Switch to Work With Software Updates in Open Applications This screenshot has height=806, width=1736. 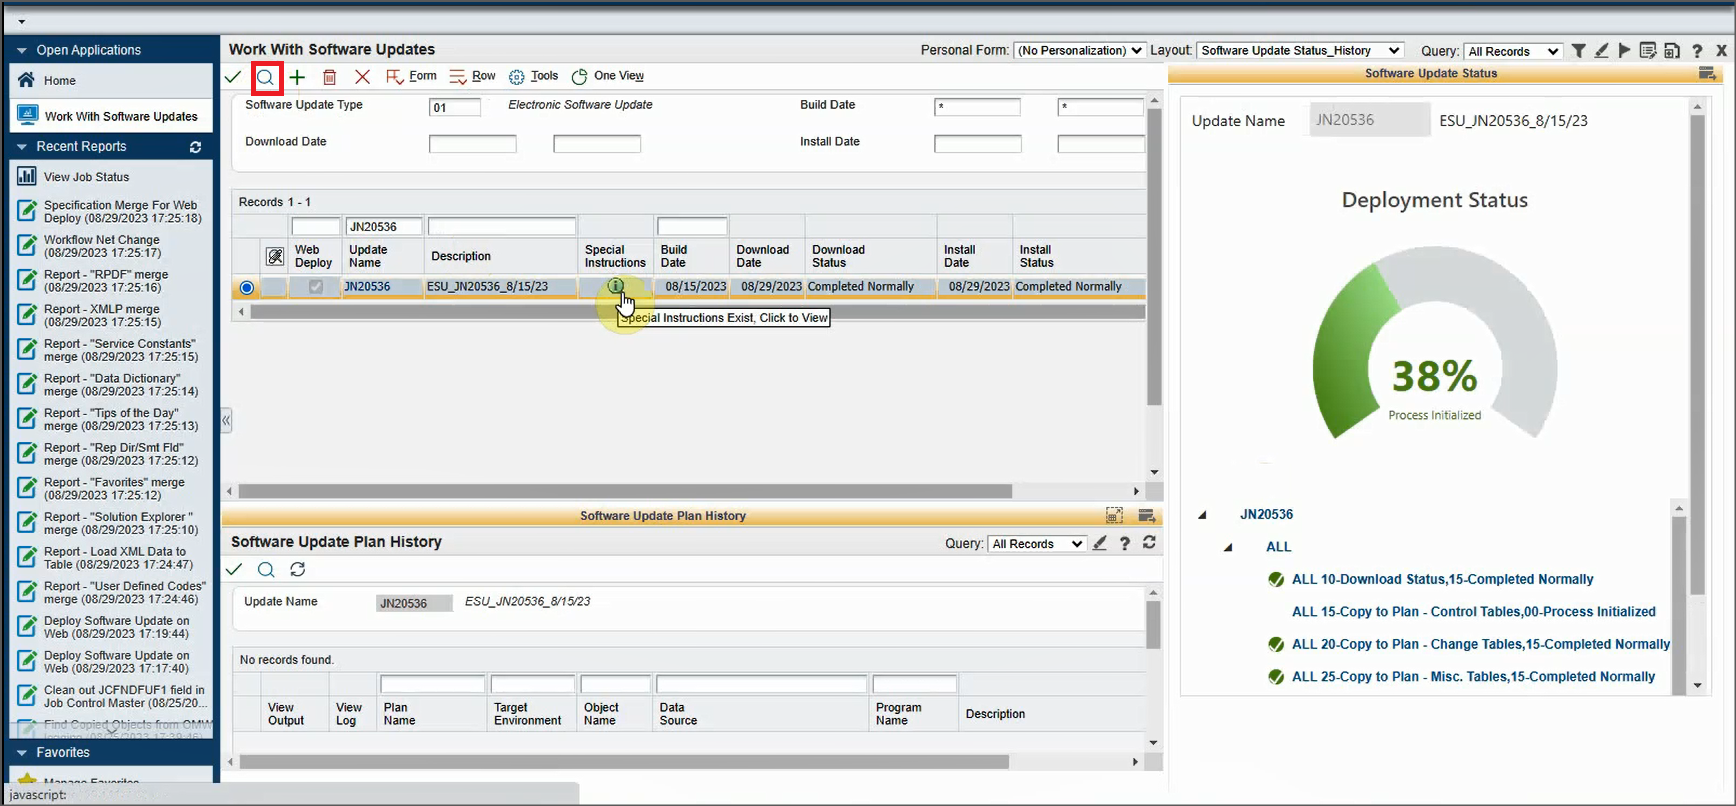(x=111, y=116)
